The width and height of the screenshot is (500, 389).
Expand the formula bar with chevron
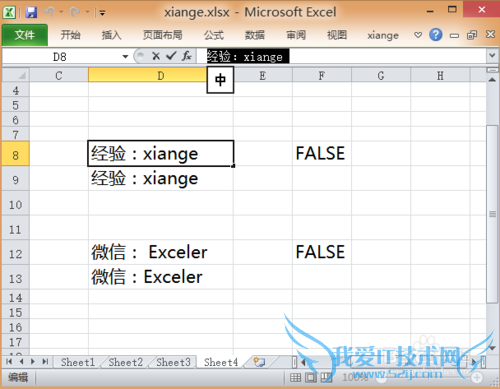(492, 56)
